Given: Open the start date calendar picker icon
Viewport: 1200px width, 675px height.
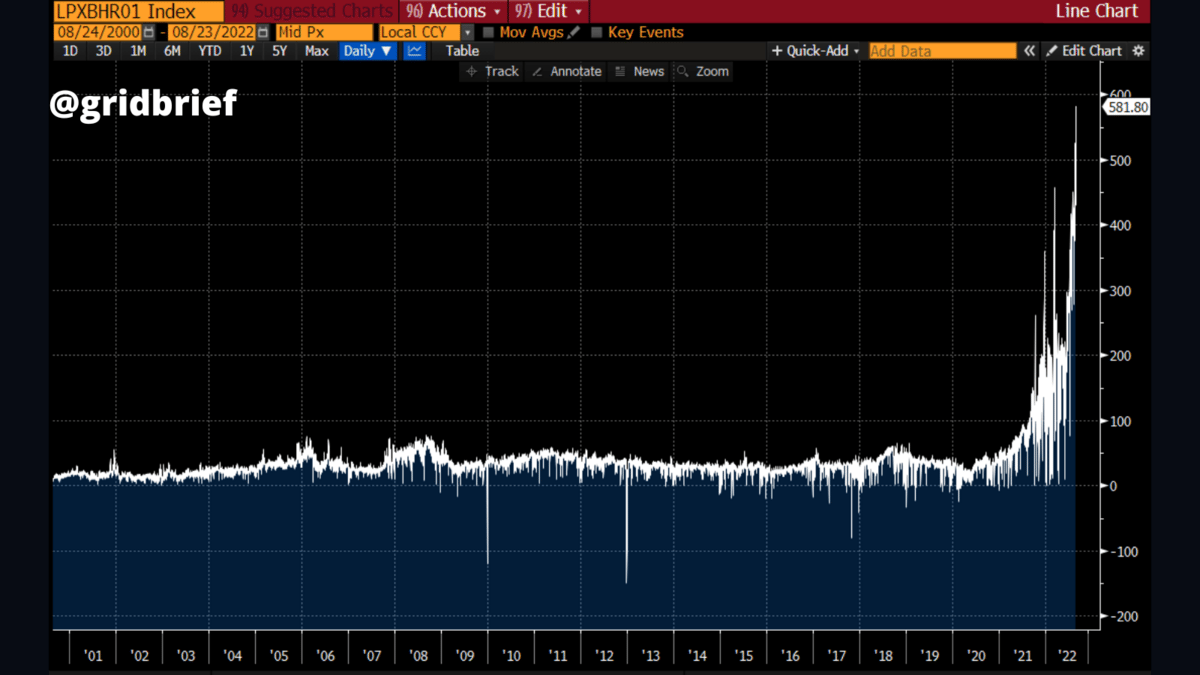Looking at the screenshot, I should (x=149, y=32).
